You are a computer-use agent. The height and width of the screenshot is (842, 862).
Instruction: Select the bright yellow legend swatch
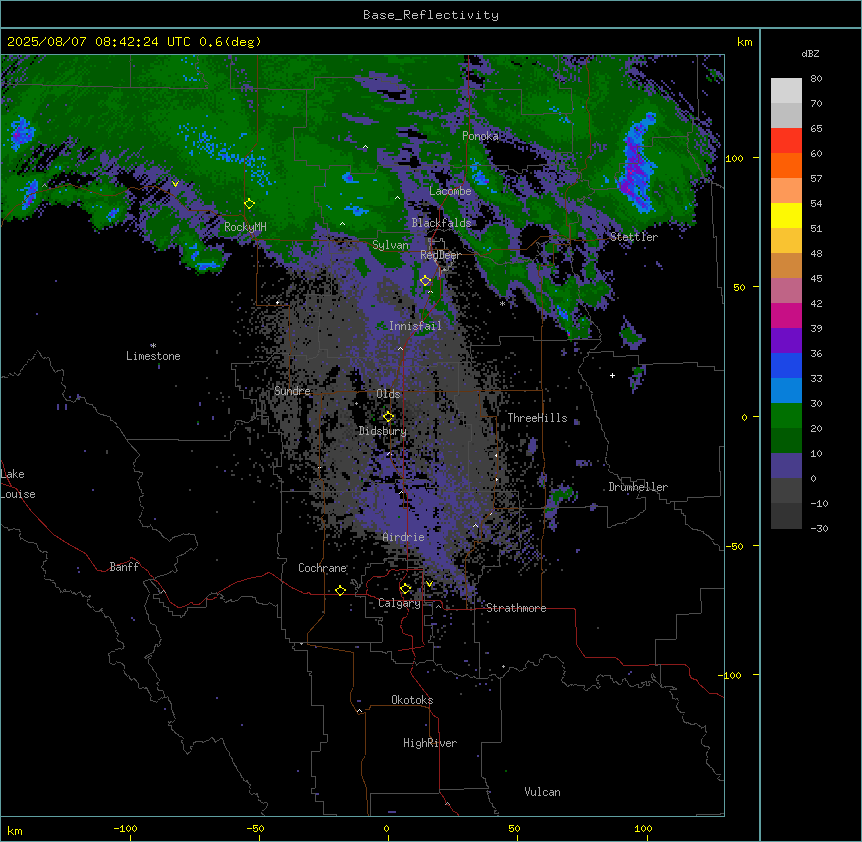[x=786, y=215]
